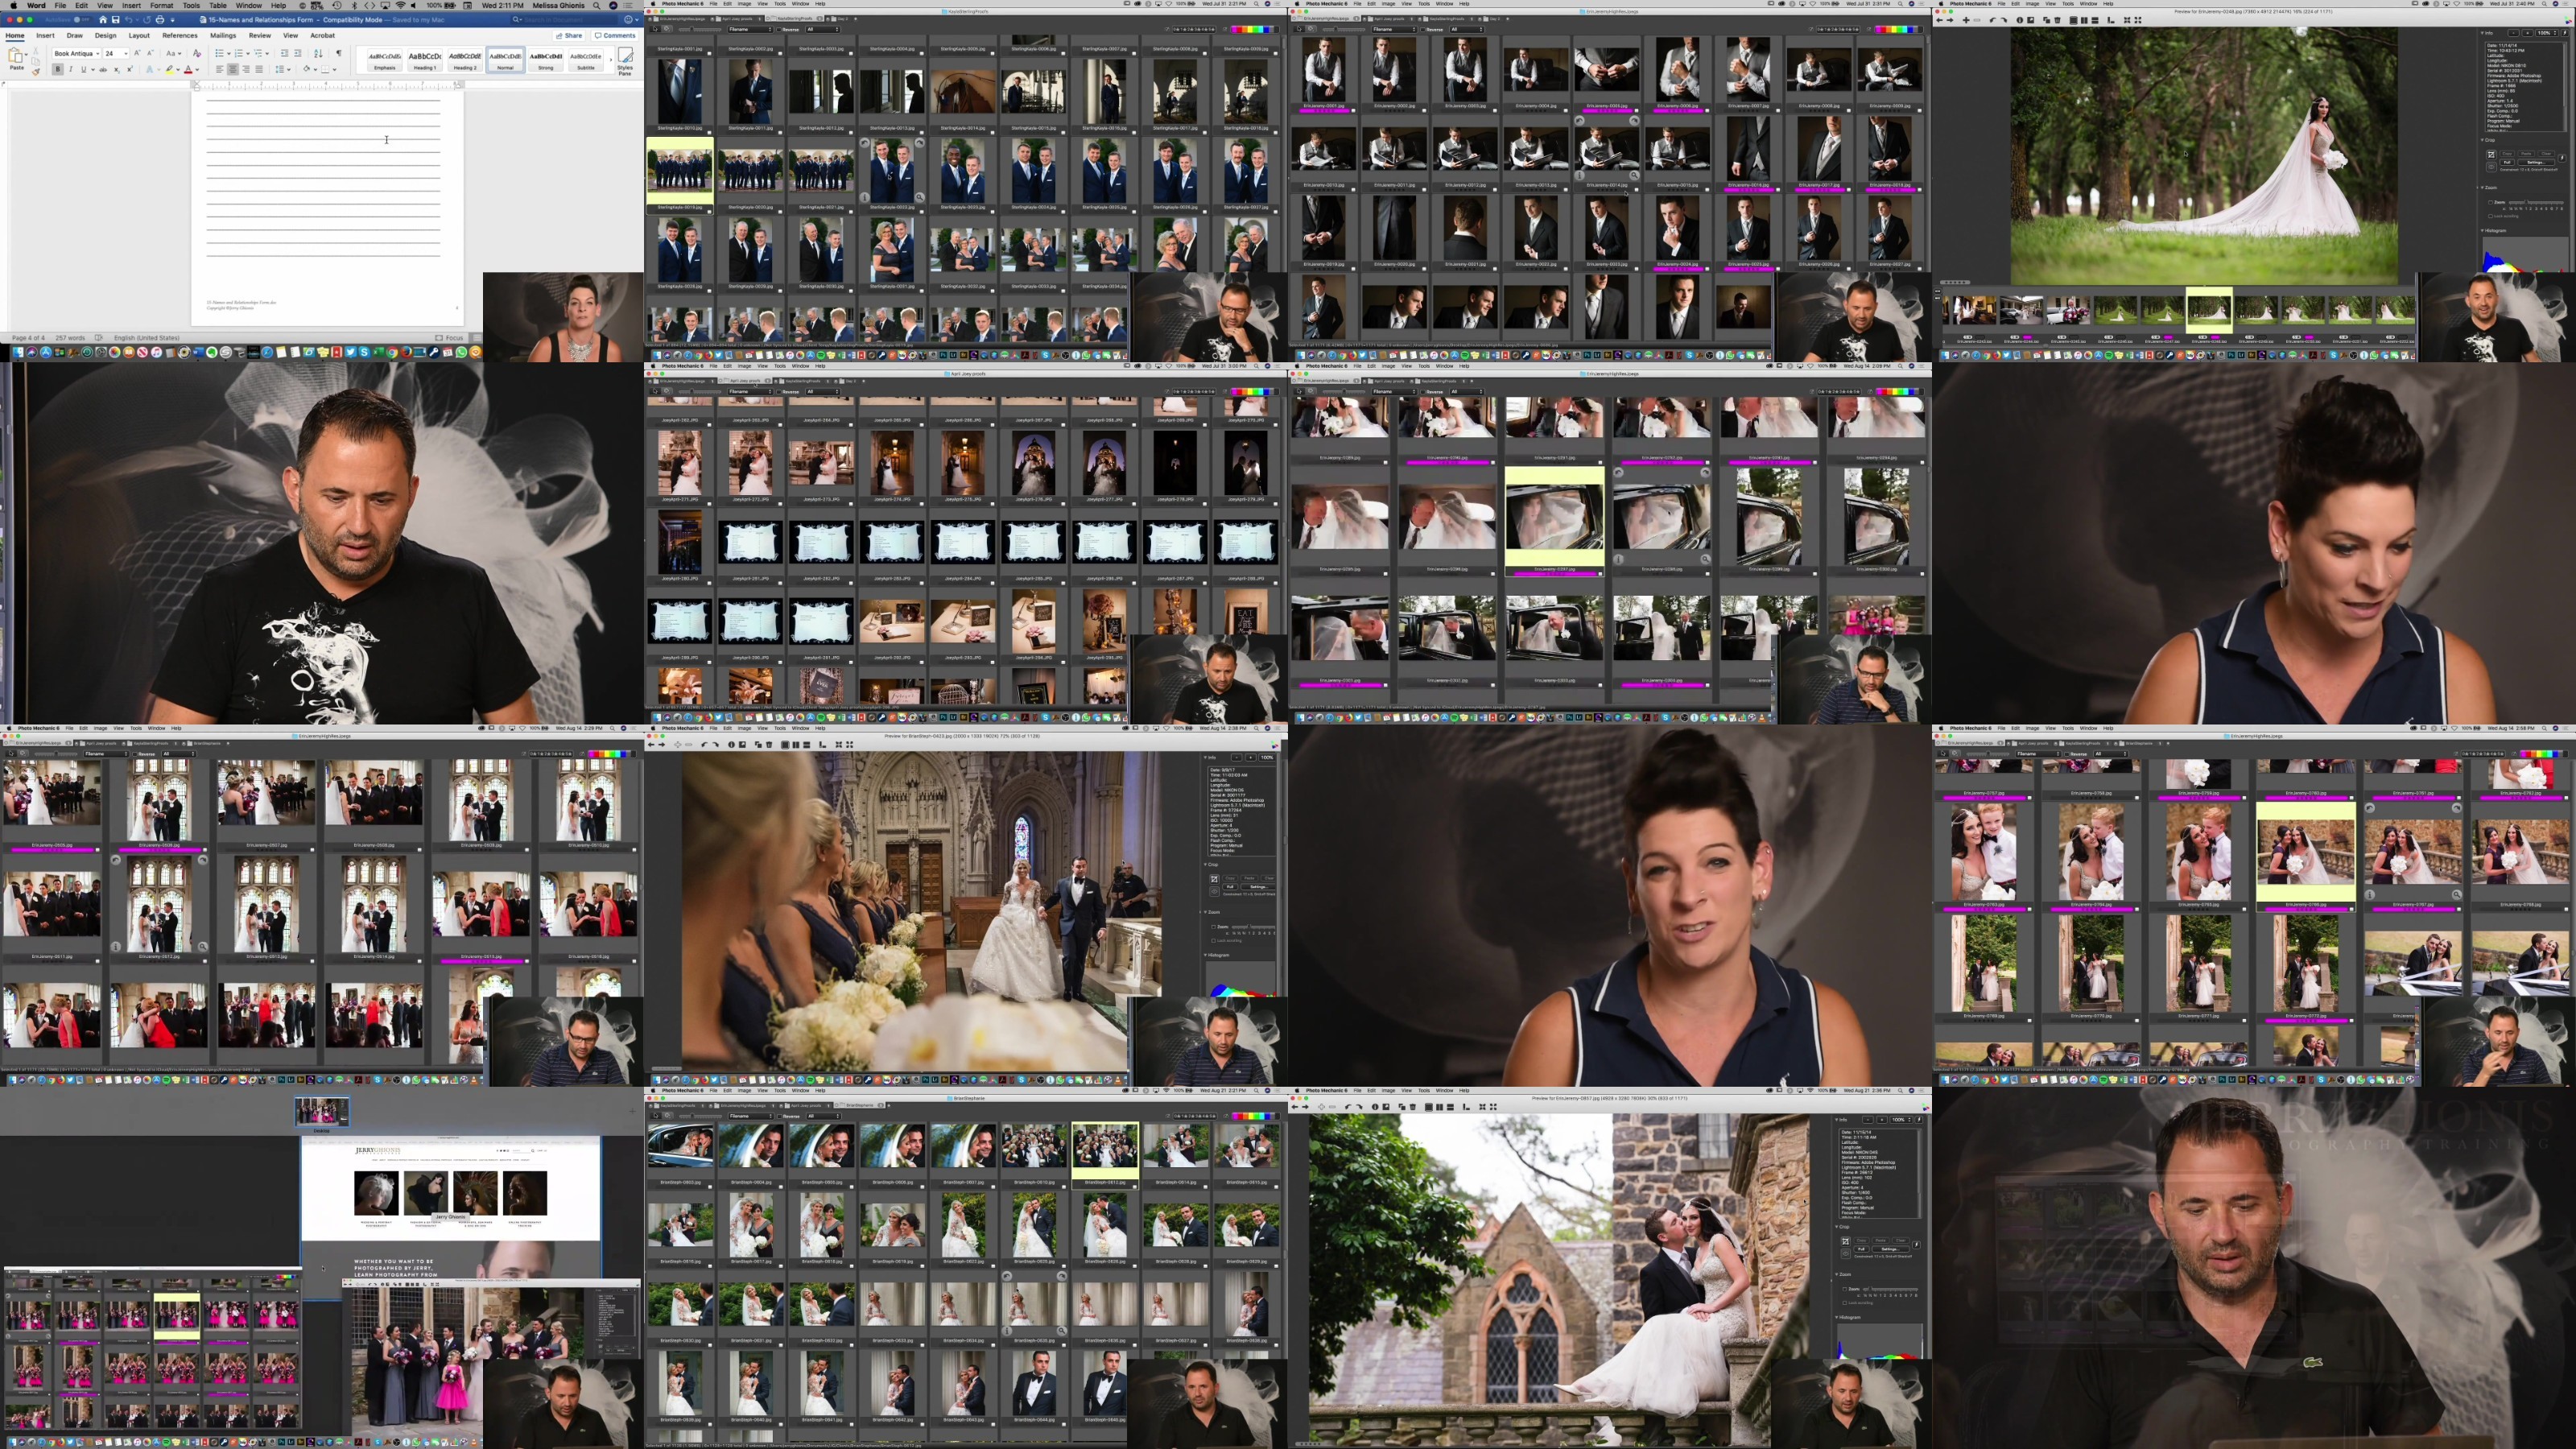Open the Format menu in Word's menu bar
The height and width of the screenshot is (1449, 2576).
tap(161, 5)
